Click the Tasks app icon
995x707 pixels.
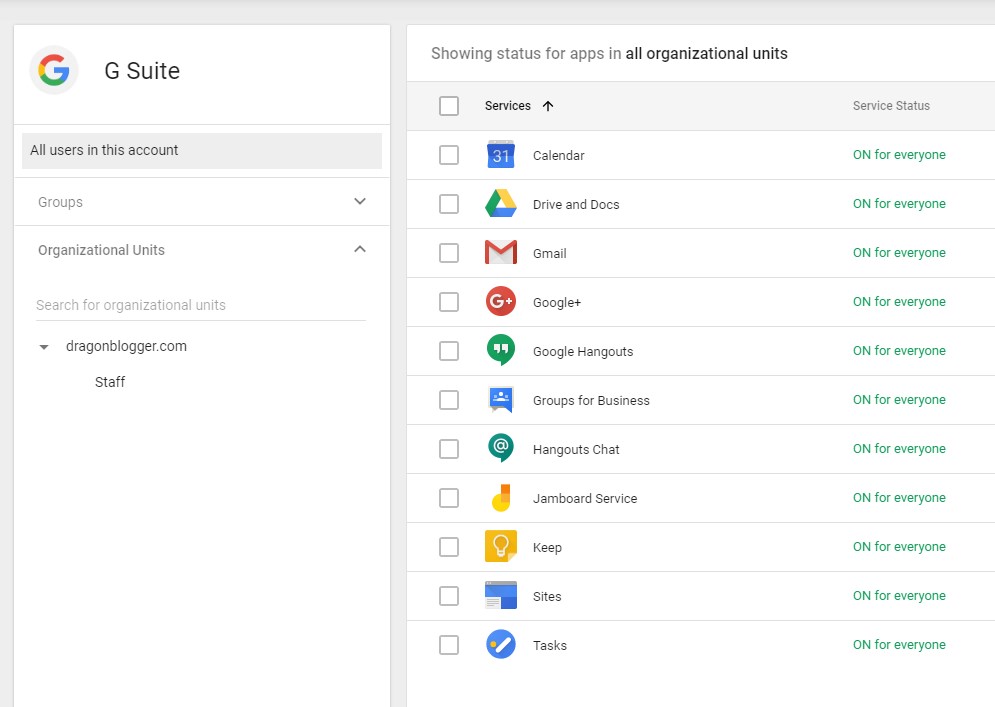point(501,644)
